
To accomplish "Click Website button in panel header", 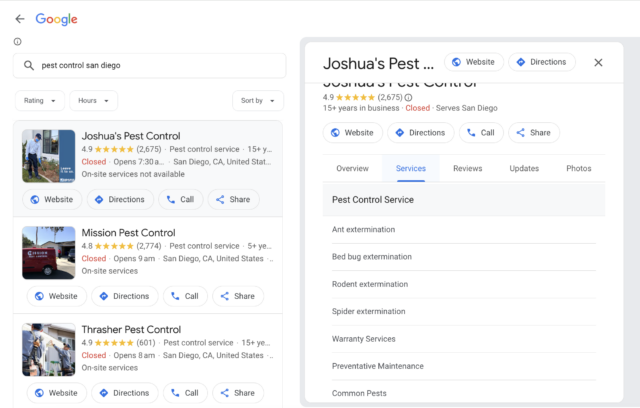I will (x=472, y=62).
